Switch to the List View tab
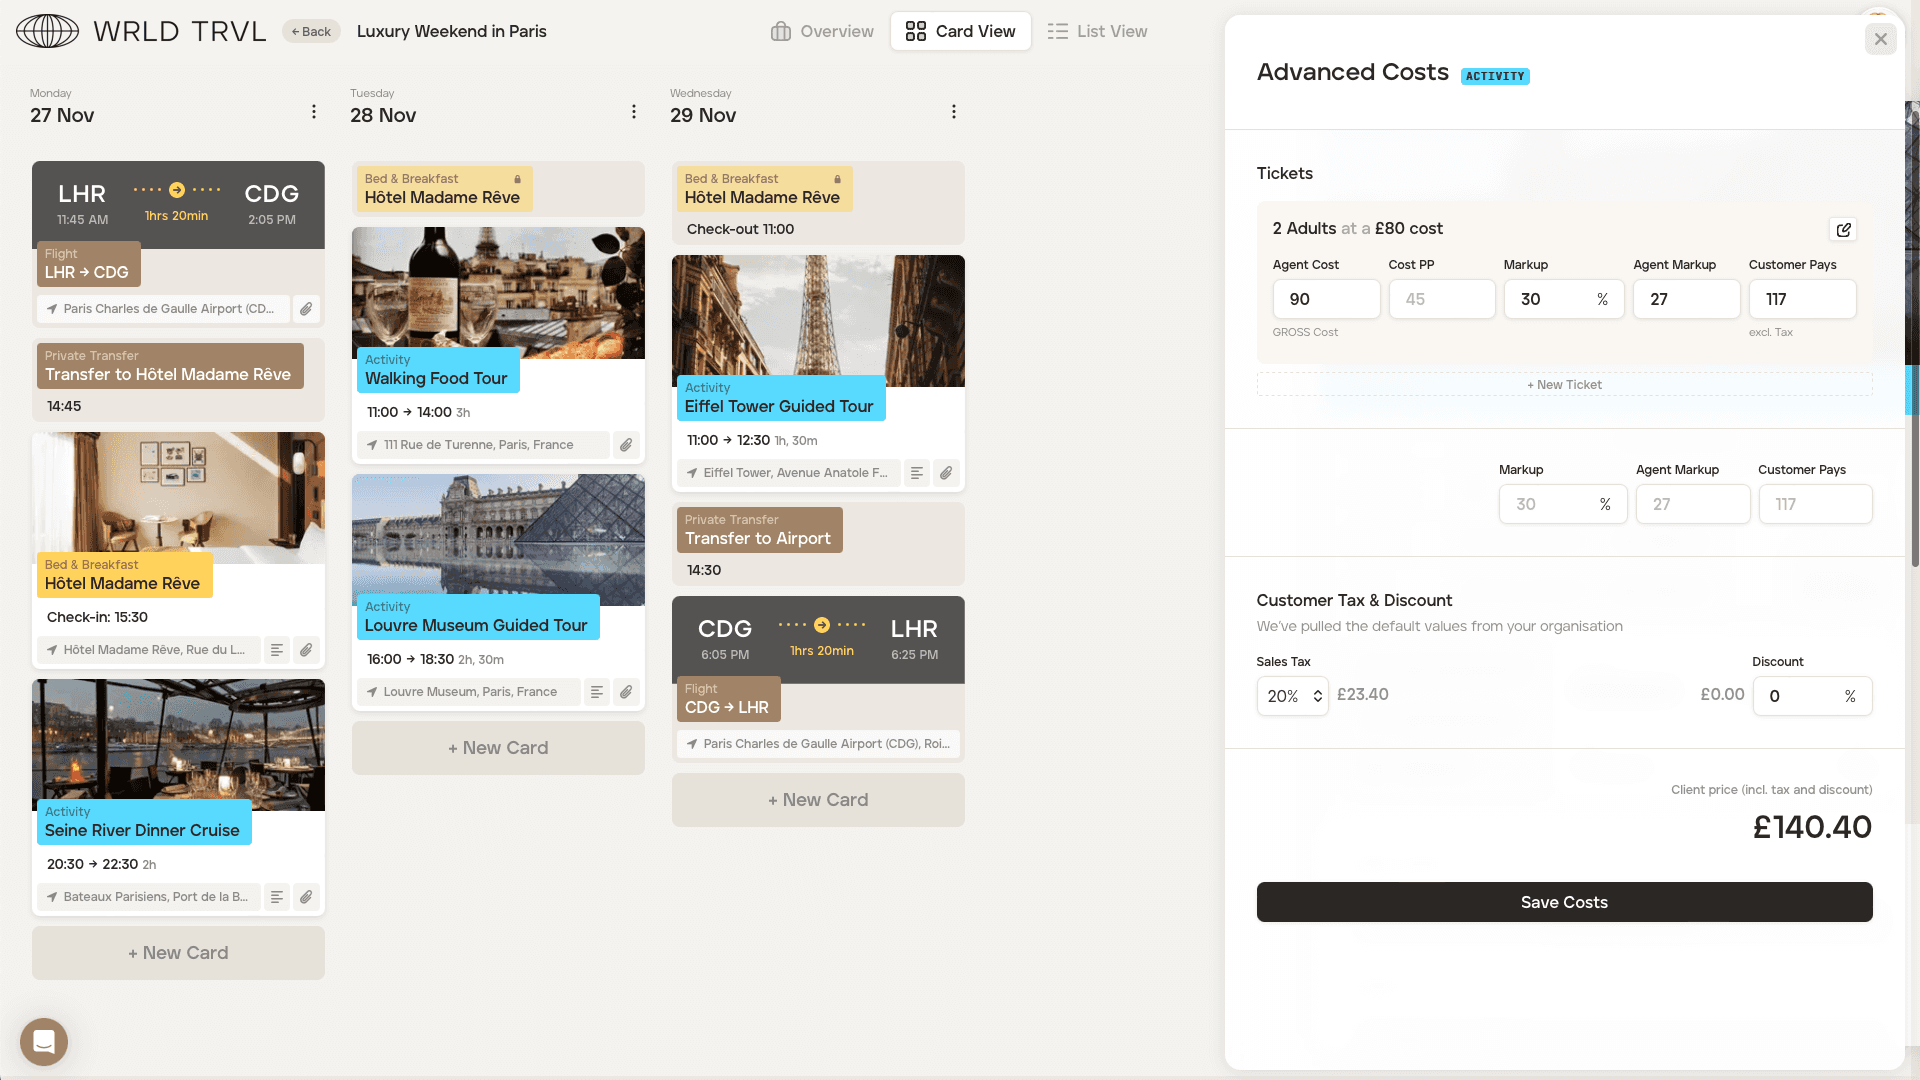This screenshot has height=1080, width=1920. (1097, 31)
